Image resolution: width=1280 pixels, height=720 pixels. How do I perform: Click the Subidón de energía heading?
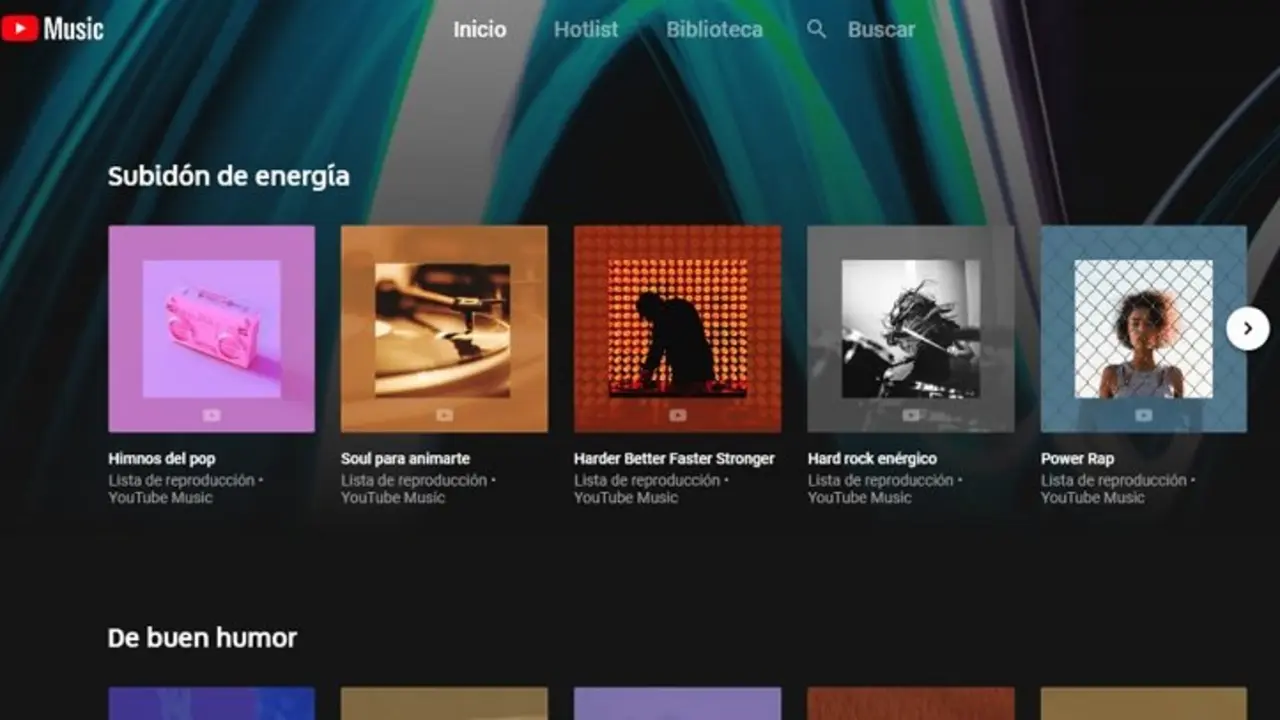(x=229, y=177)
